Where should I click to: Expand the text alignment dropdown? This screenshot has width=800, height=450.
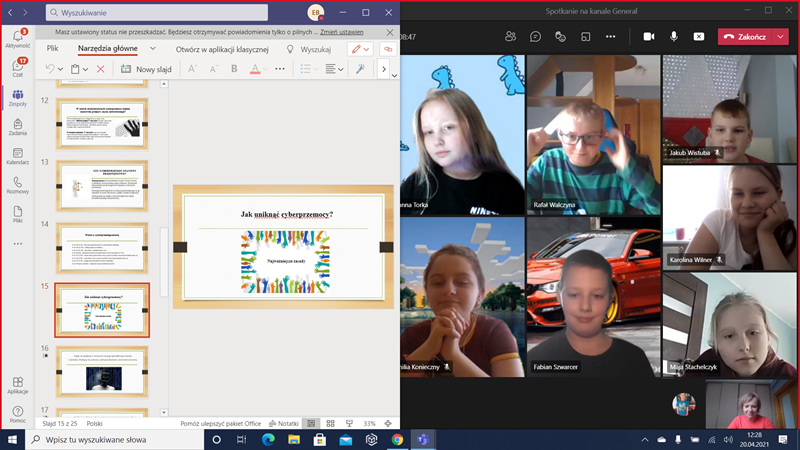(340, 69)
